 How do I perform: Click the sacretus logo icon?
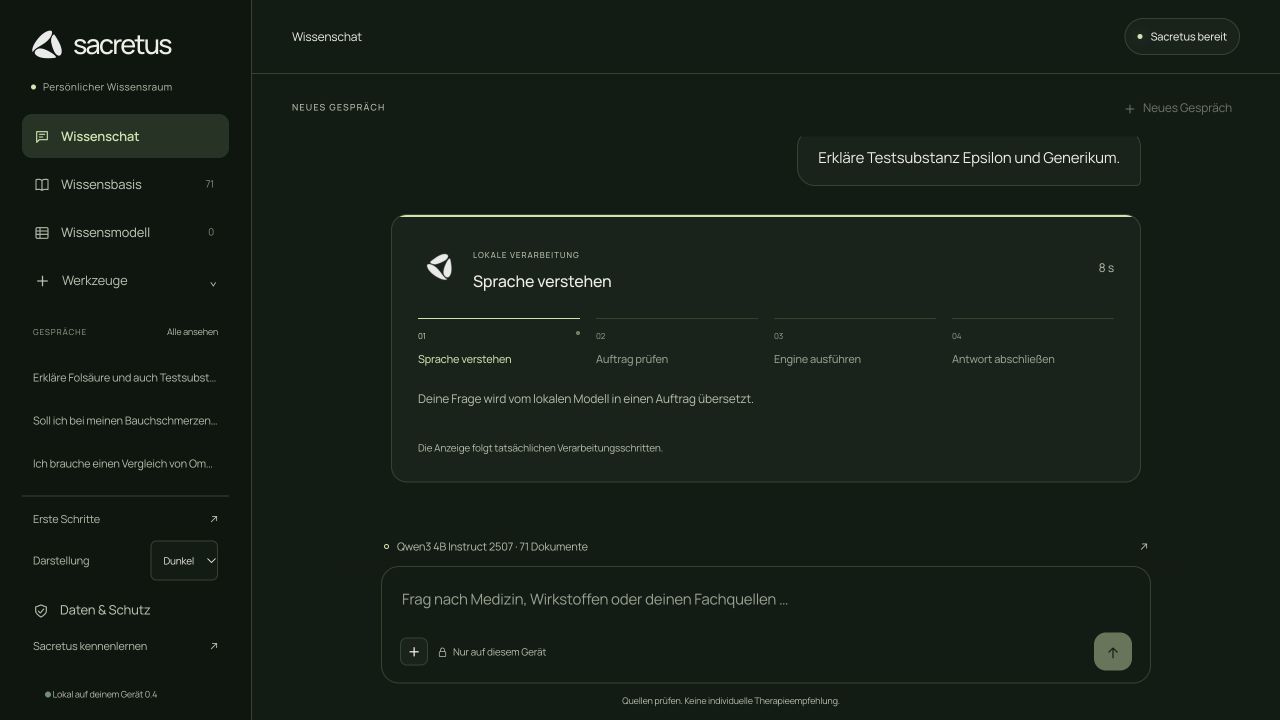[x=47, y=45]
